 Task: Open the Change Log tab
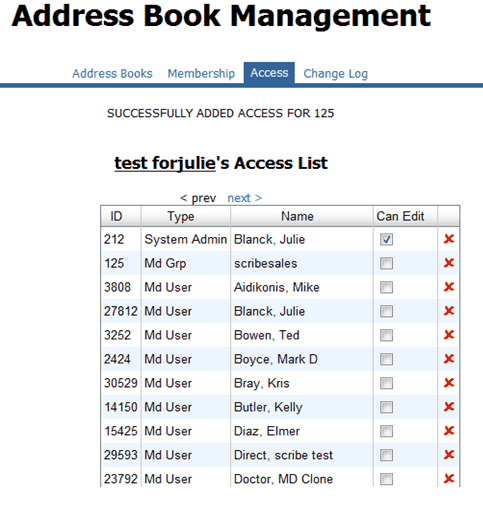(335, 74)
